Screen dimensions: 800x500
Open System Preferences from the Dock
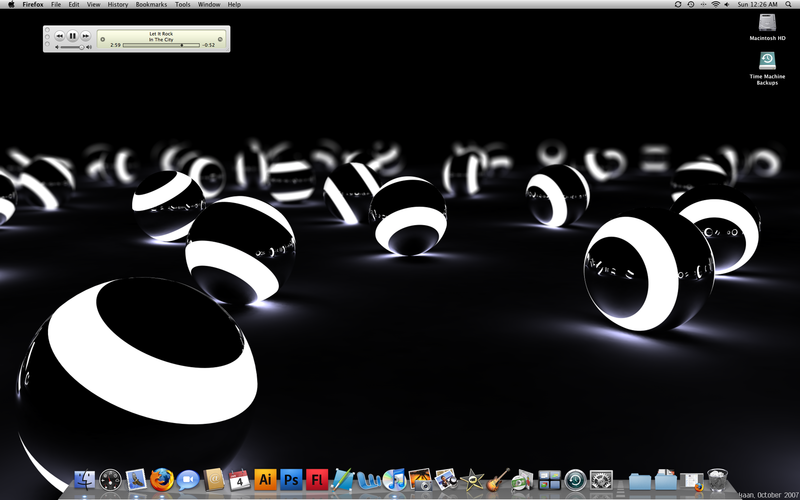click(601, 480)
